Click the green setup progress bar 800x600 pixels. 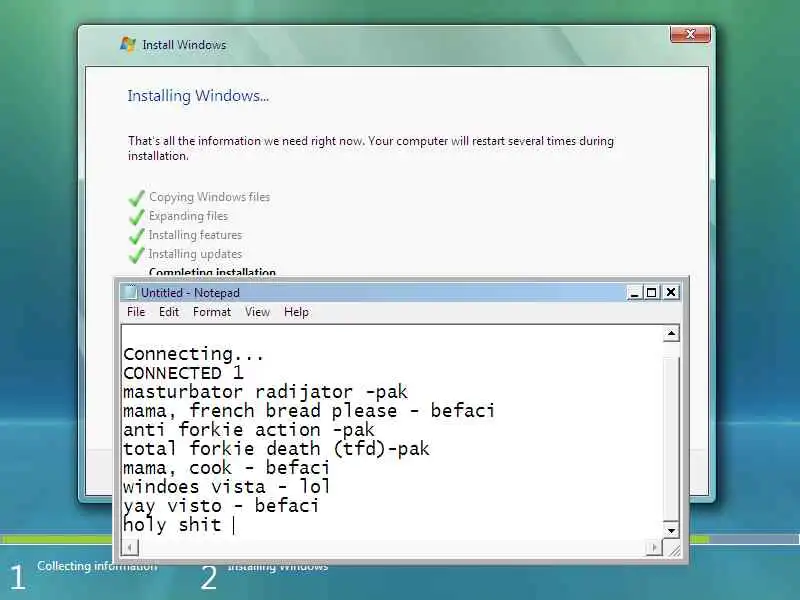click(x=56, y=539)
